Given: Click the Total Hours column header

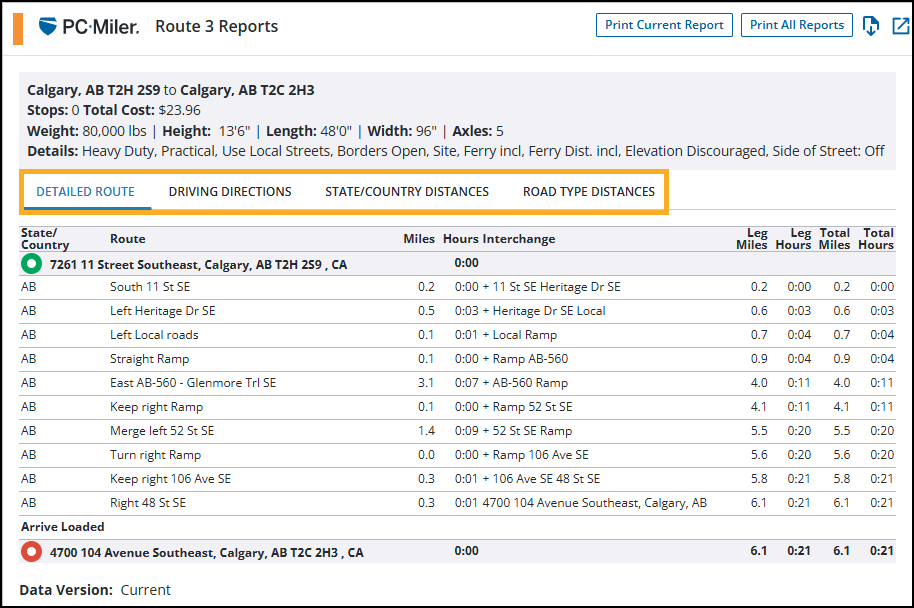Looking at the screenshot, I should (x=876, y=239).
